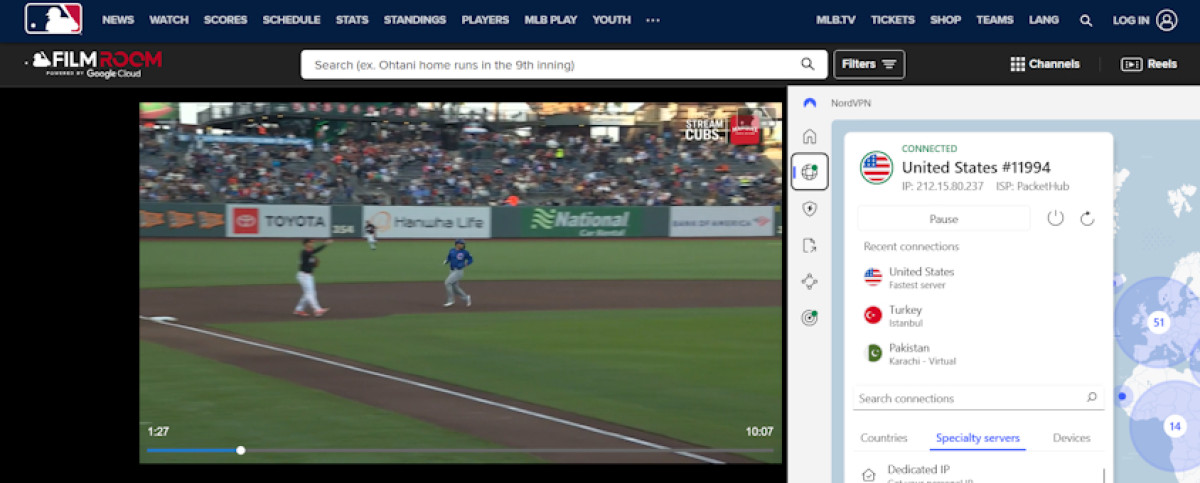Go to STANDINGS page
Screen dimensions: 1200x483
coord(415,20)
